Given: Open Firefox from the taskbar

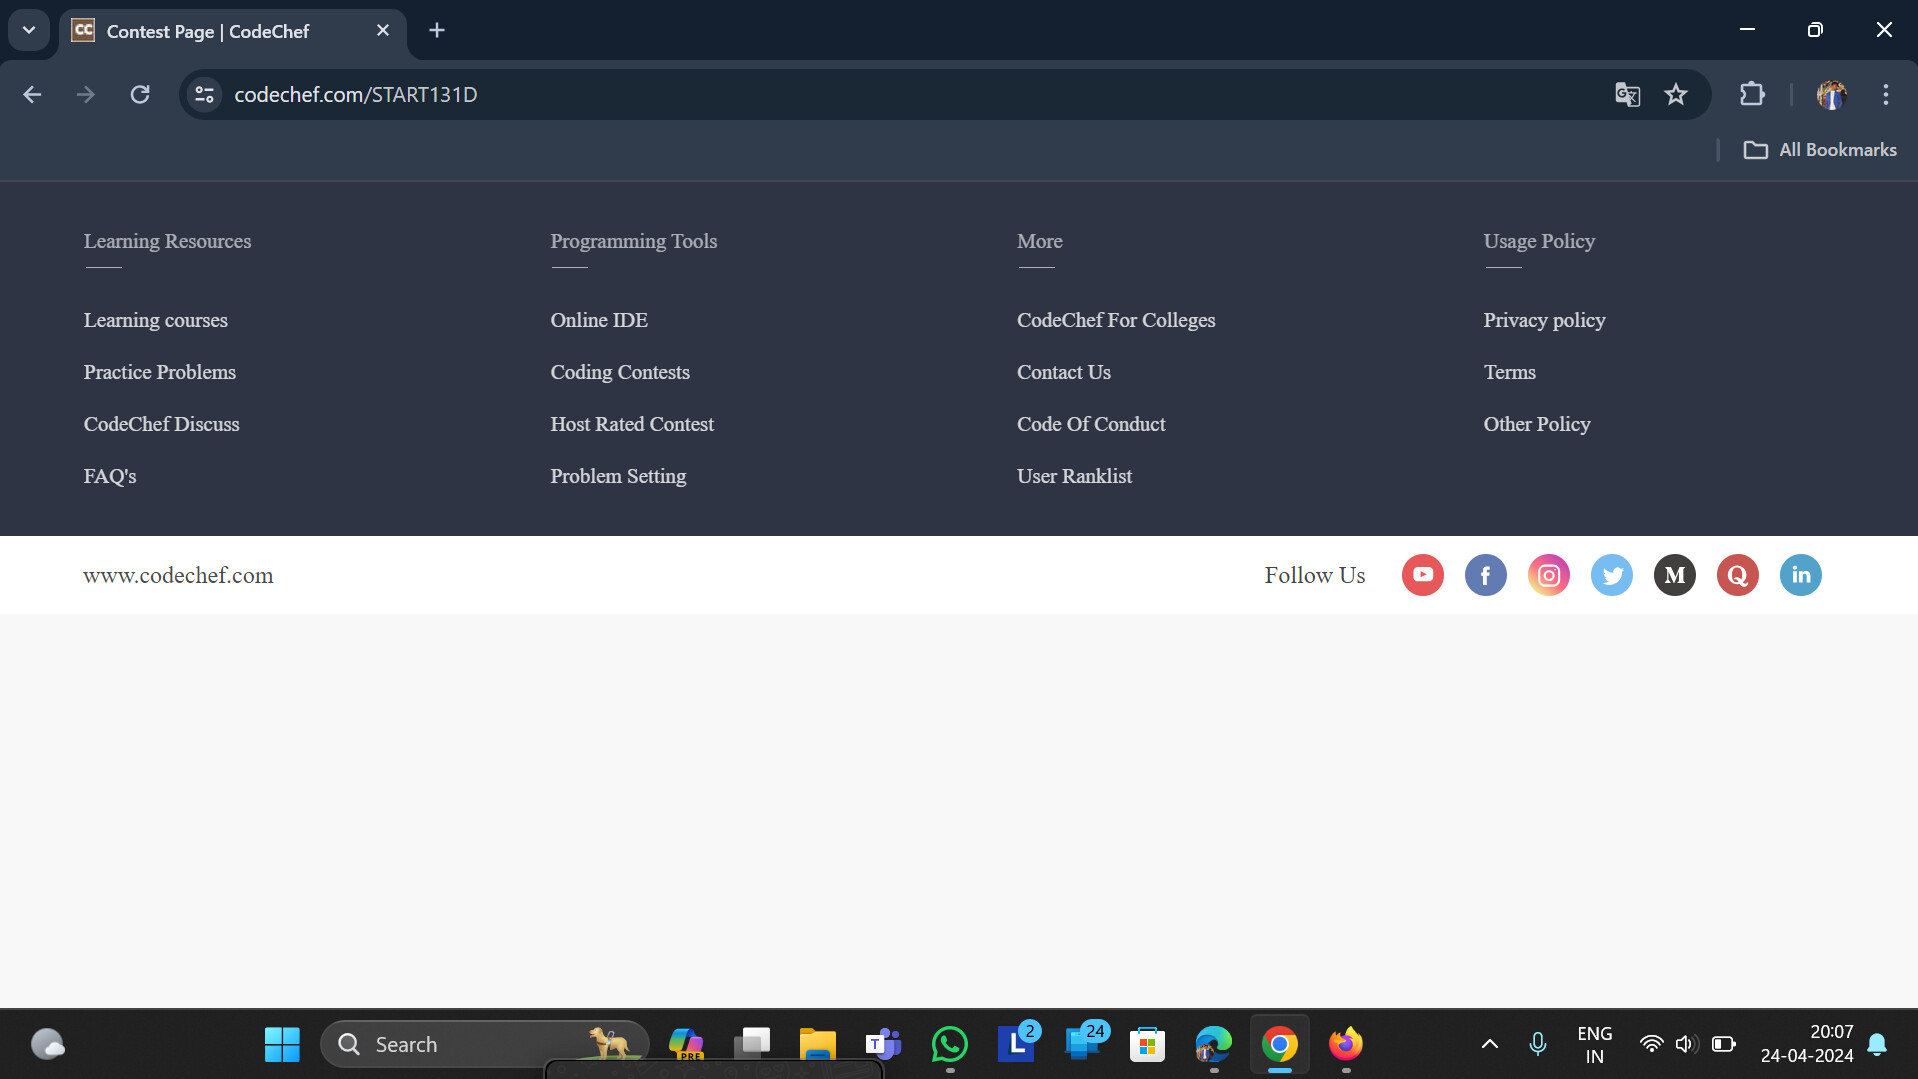Looking at the screenshot, I should coord(1345,1044).
